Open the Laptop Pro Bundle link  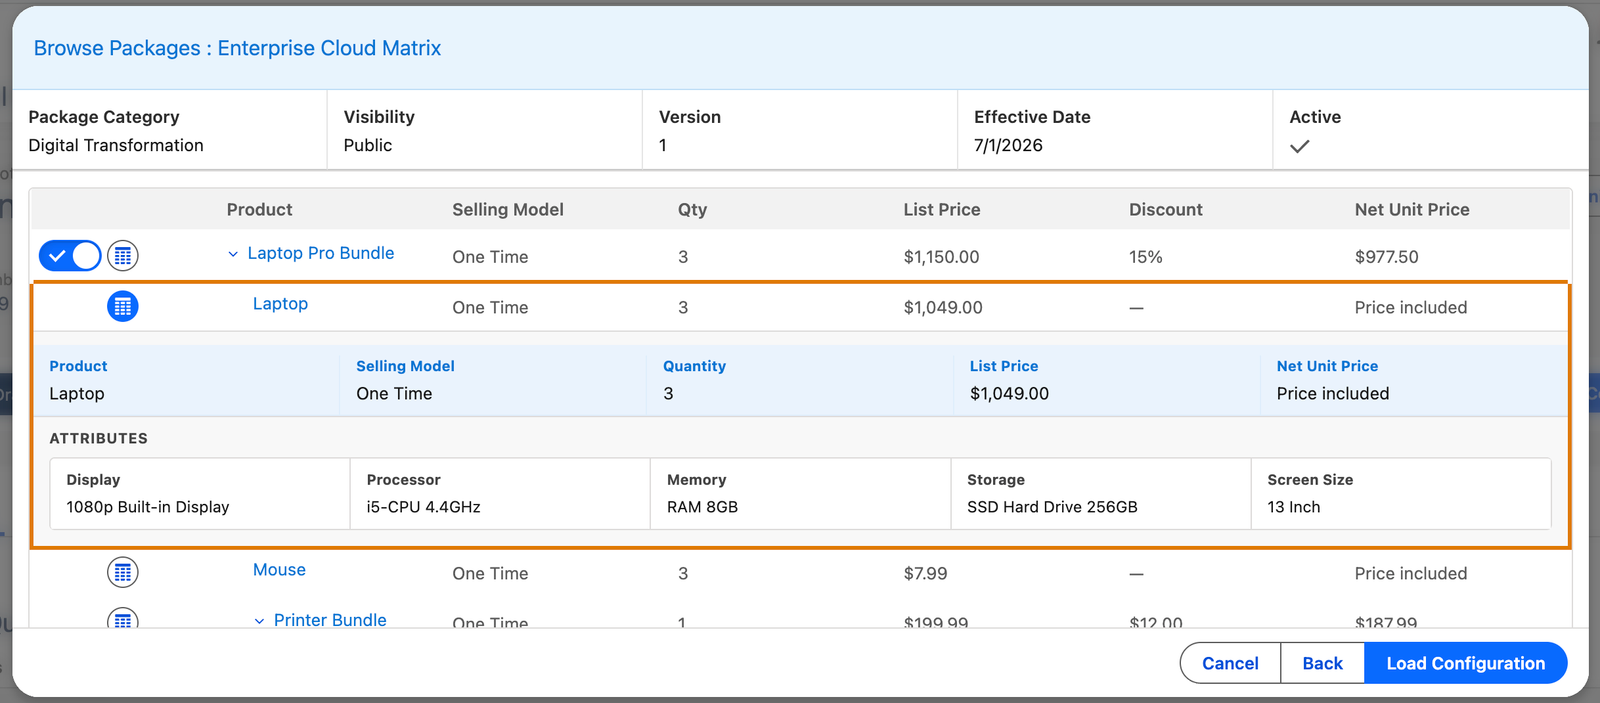[321, 253]
